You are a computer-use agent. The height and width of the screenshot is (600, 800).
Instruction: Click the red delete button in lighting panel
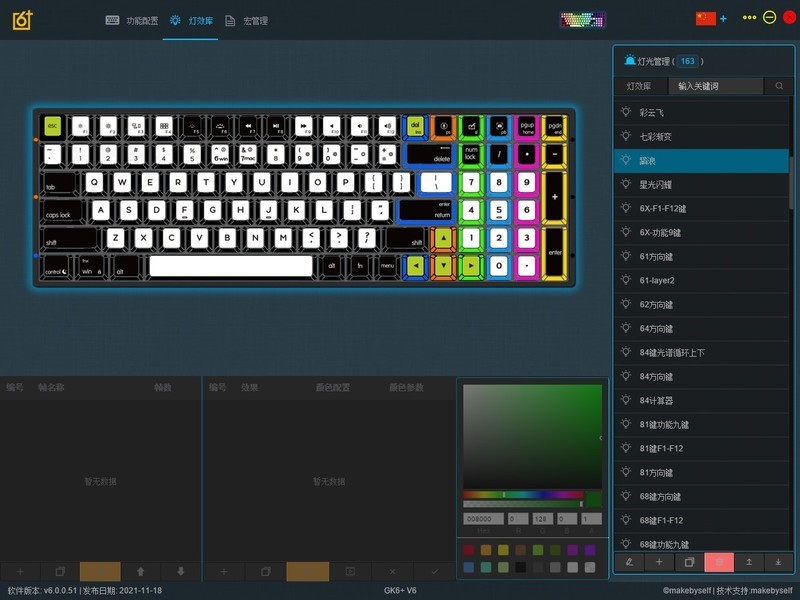[719, 563]
